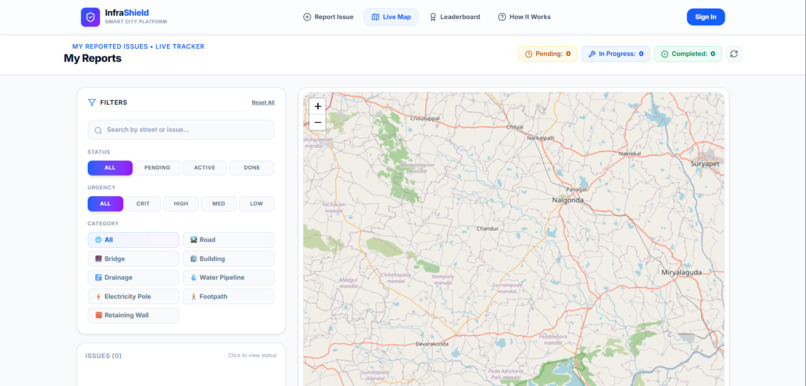Click the Choutuppal label on map
This screenshot has width=806, height=386.
click(425, 118)
